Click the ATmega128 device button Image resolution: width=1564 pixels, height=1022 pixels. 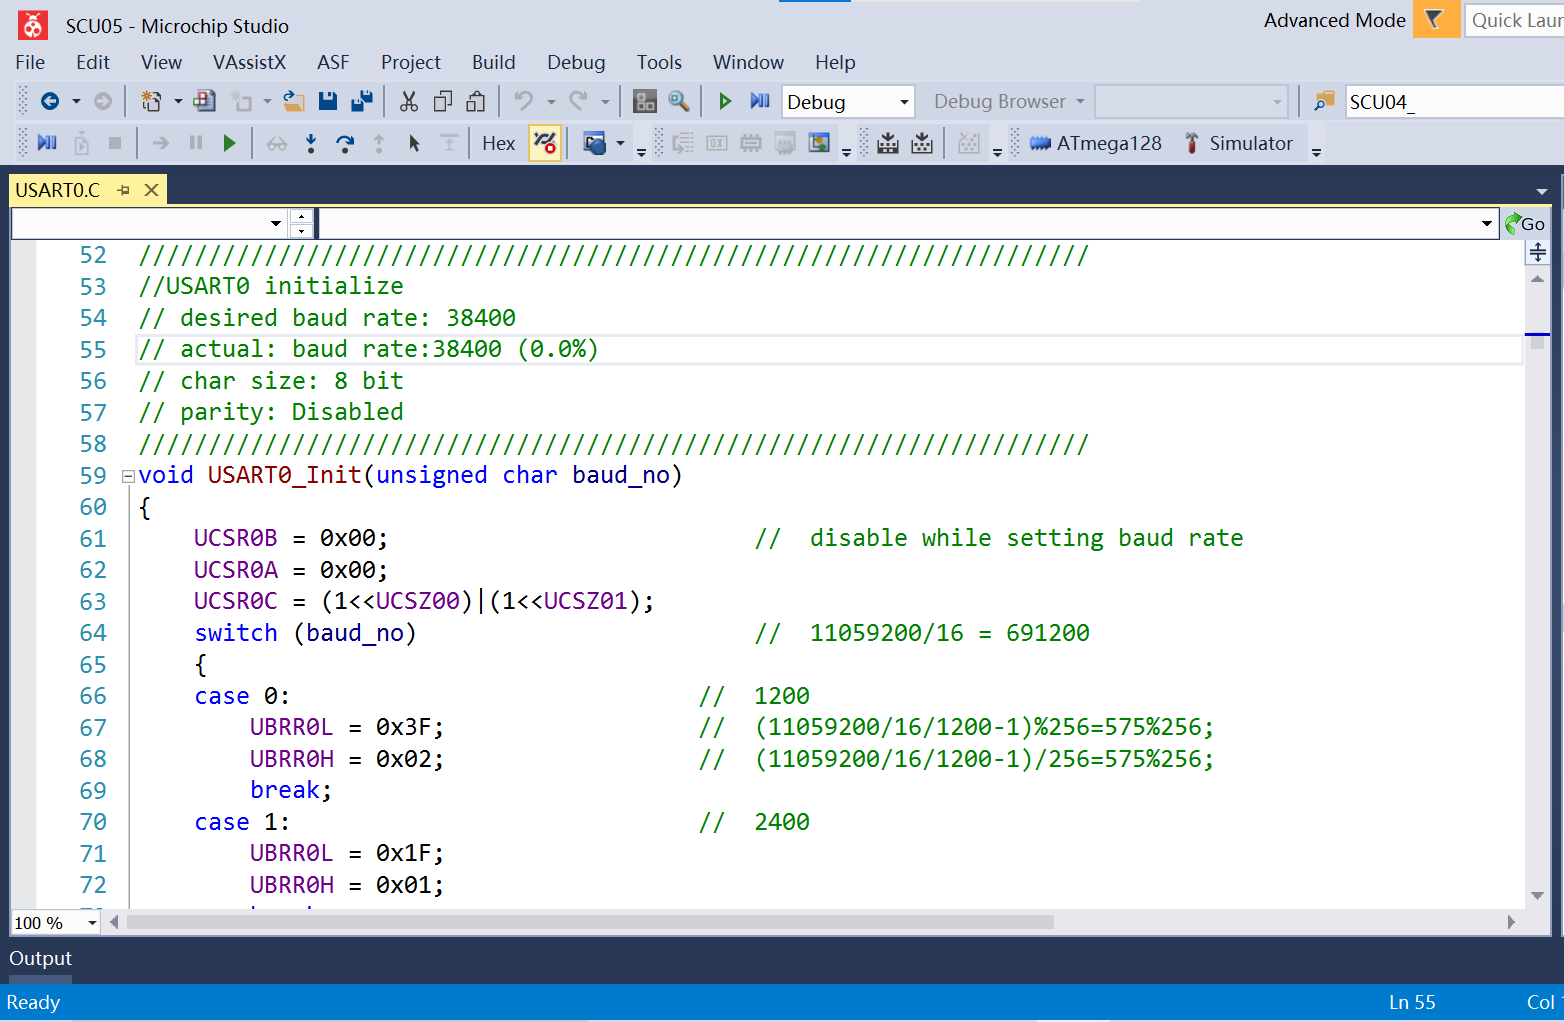(x=1095, y=143)
